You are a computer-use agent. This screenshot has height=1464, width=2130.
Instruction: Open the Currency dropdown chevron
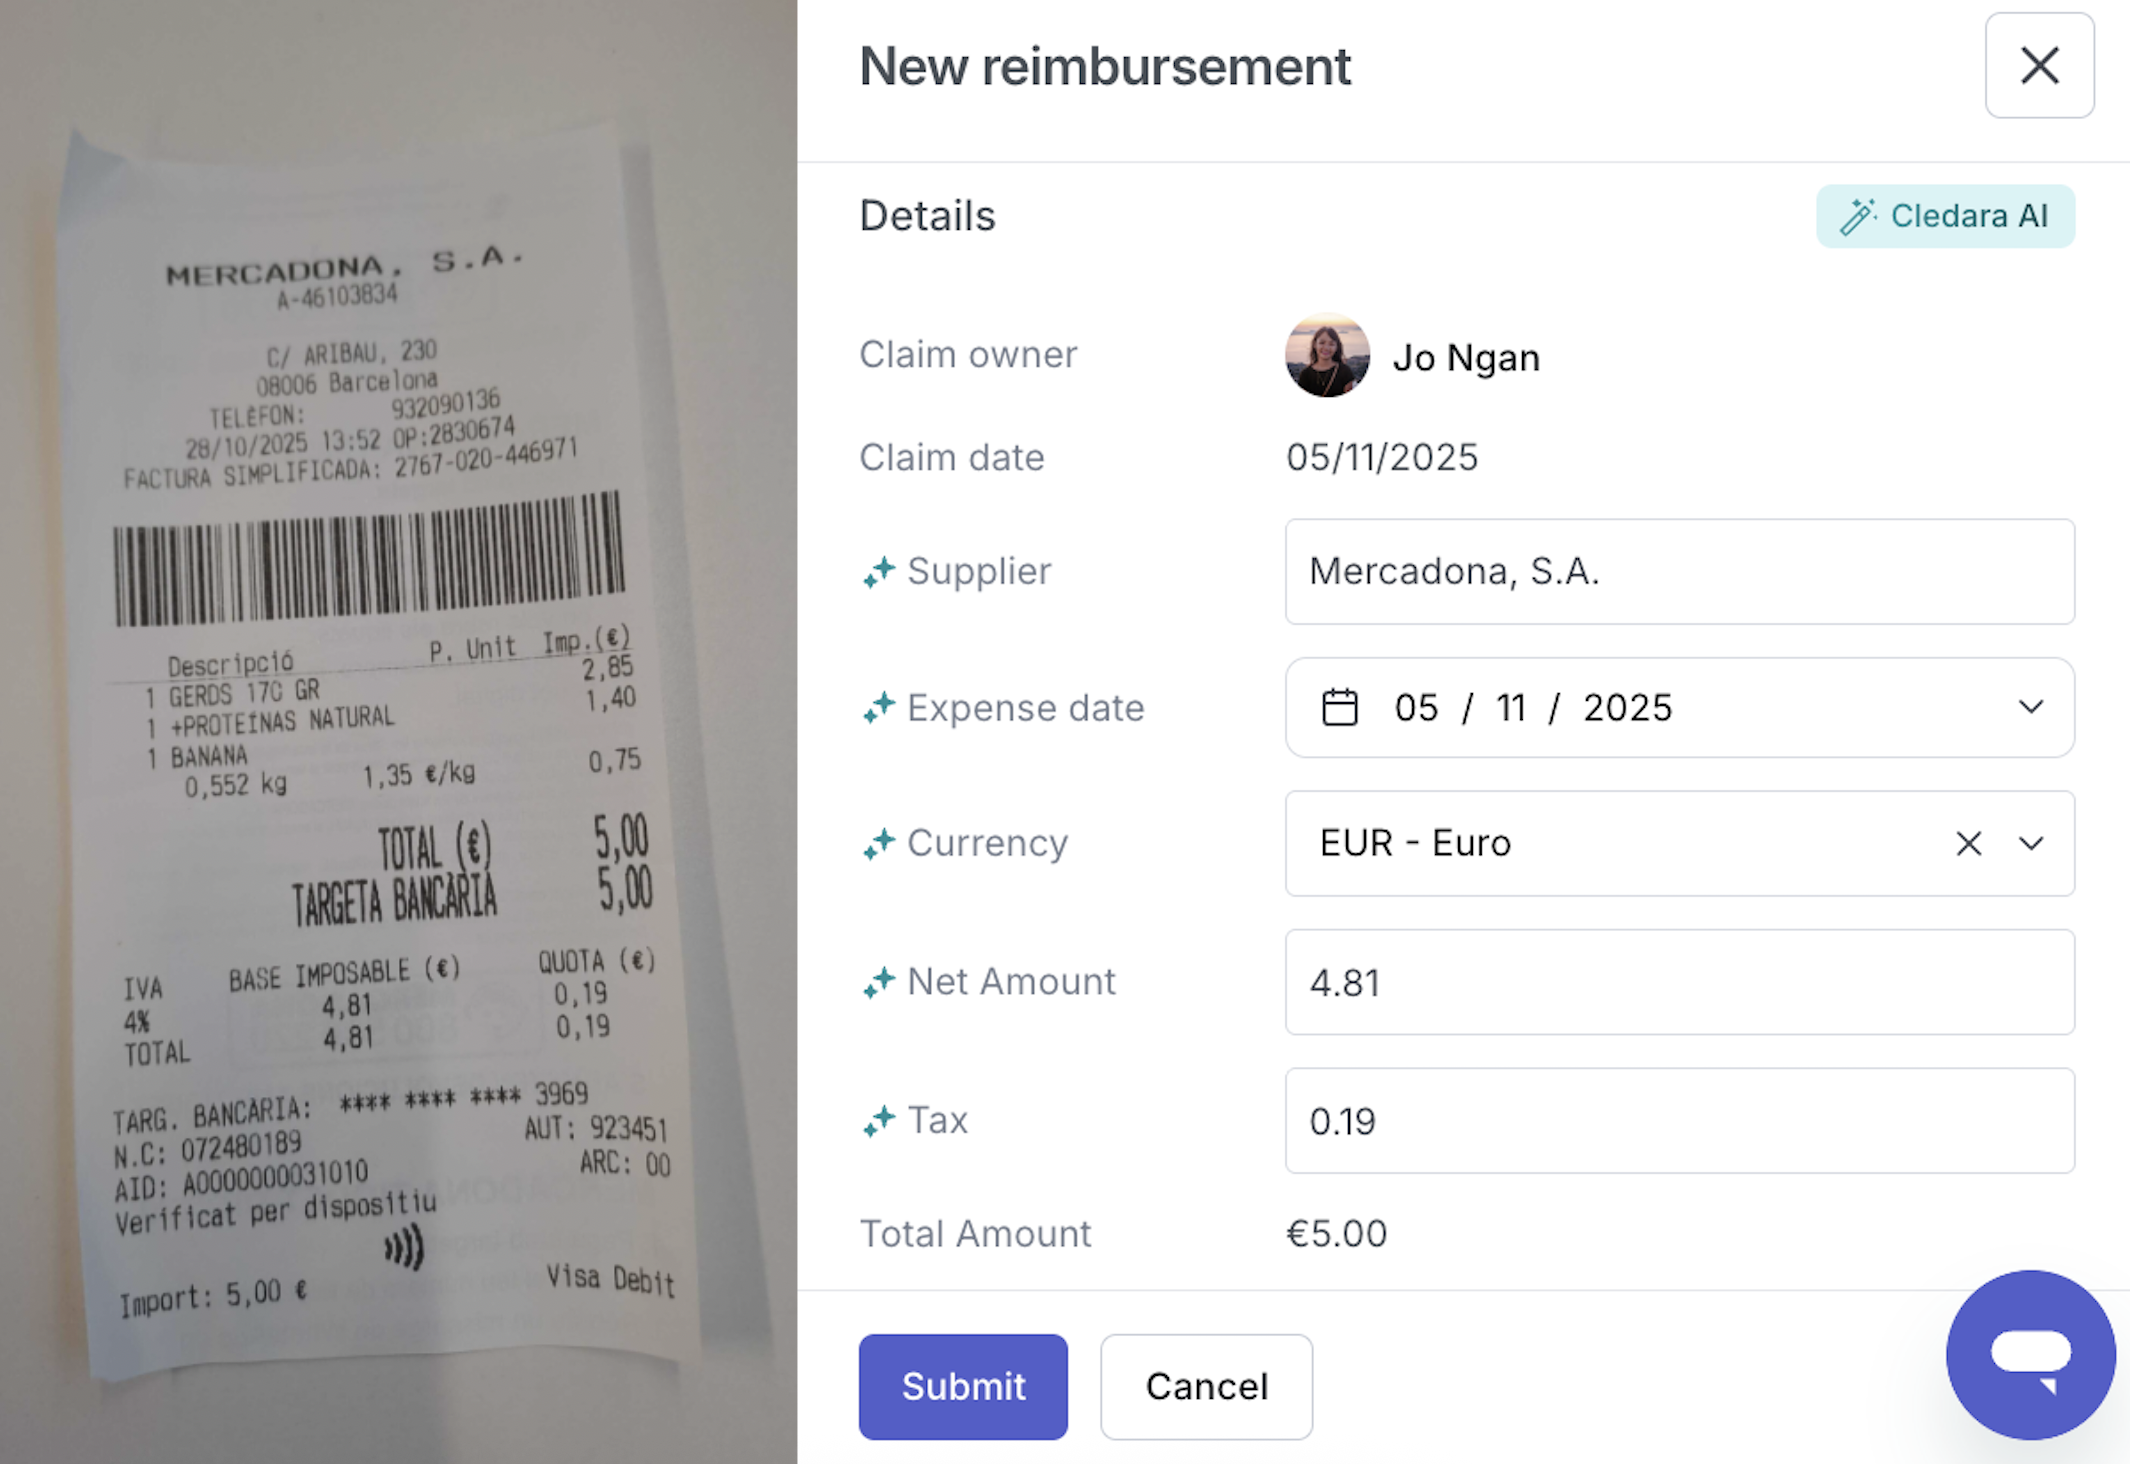2030,844
